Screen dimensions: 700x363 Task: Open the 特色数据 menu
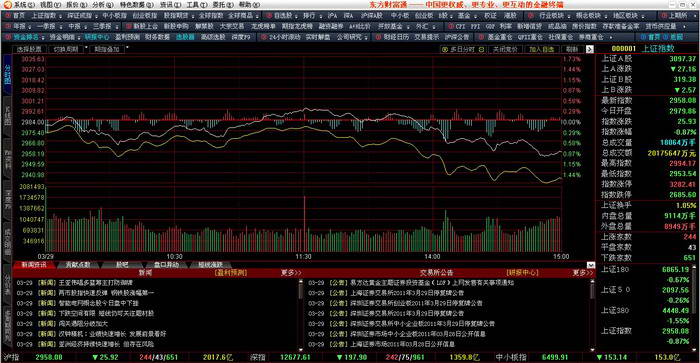pyautogui.click(x=136, y=4)
